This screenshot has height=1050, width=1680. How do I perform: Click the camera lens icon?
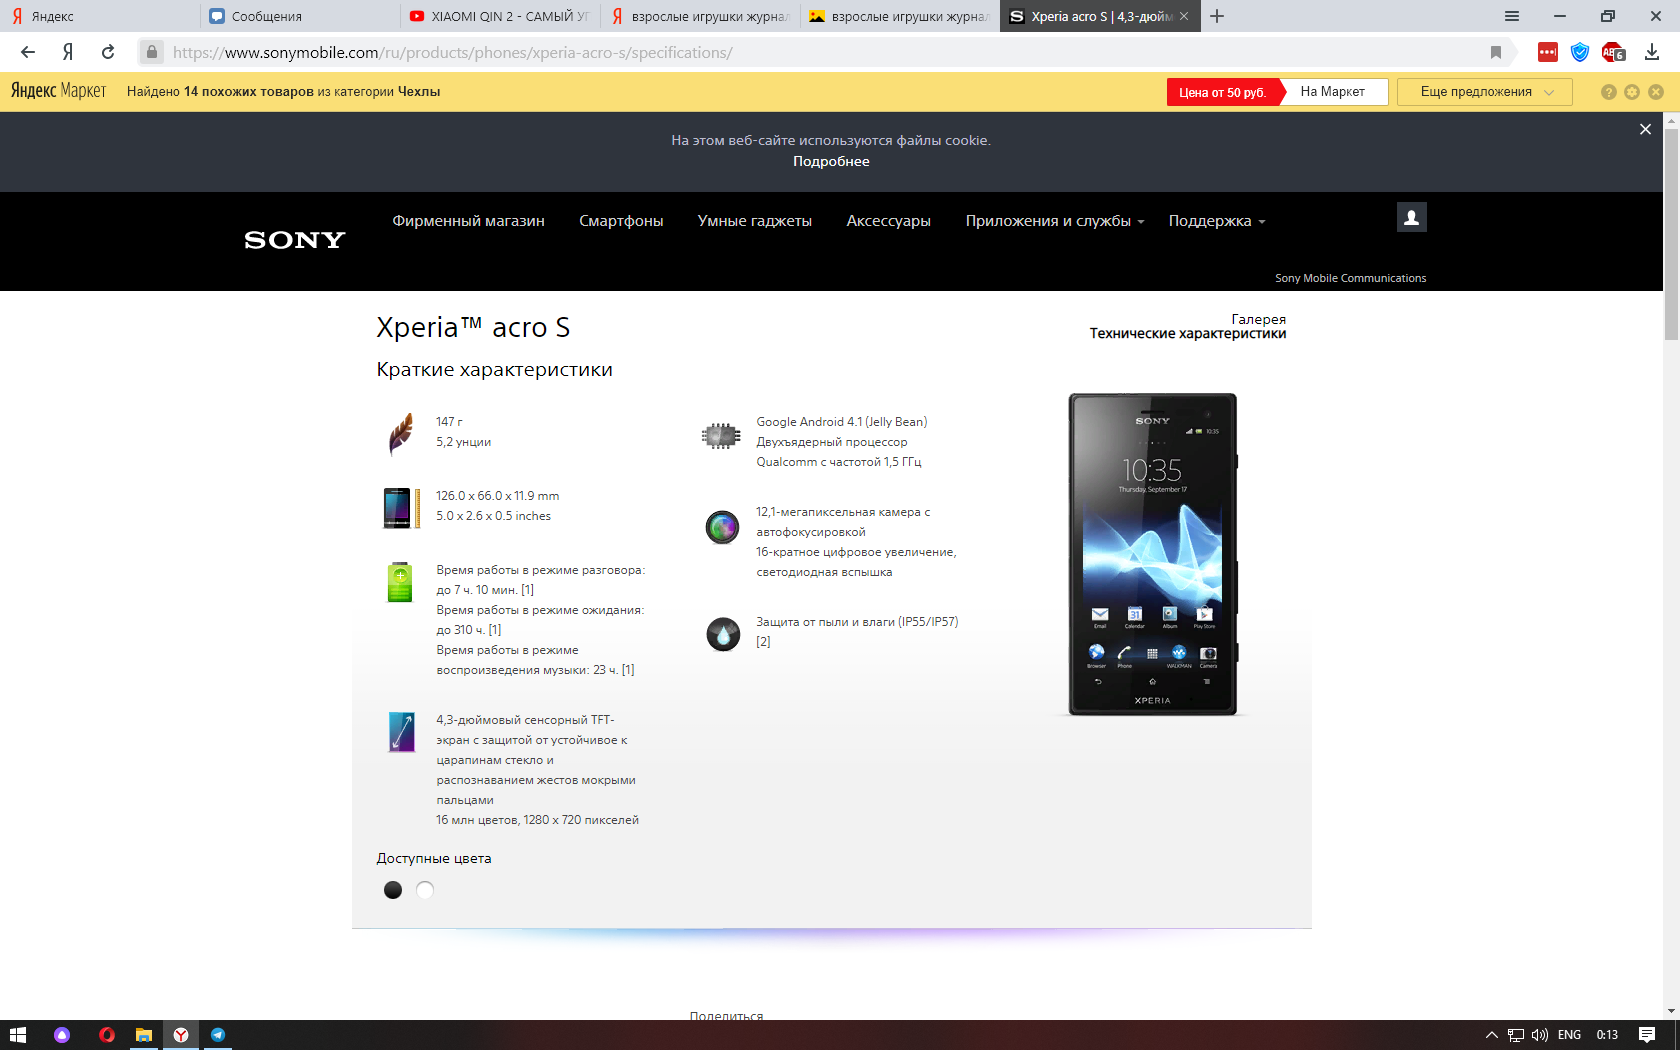point(722,526)
